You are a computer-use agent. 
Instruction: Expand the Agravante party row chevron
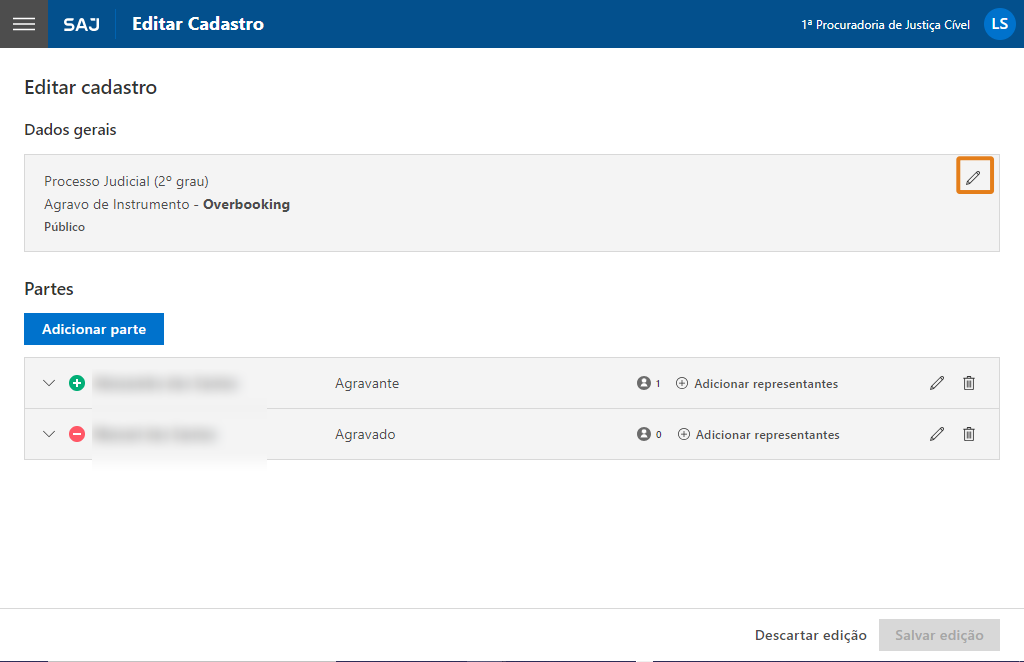pos(49,383)
